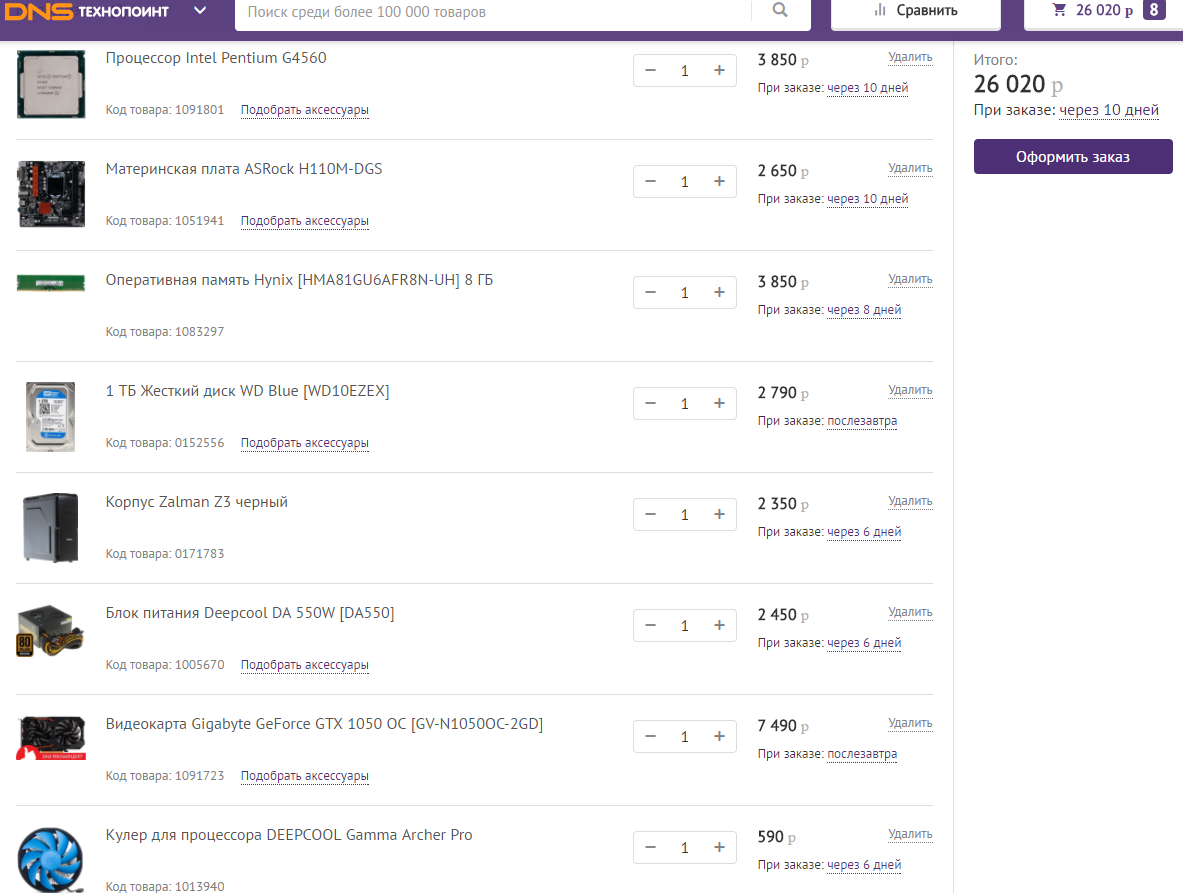Decrease quantity of Gigabyte GTX 1050 video card
Image resolution: width=1183 pixels, height=893 pixels.
click(650, 736)
